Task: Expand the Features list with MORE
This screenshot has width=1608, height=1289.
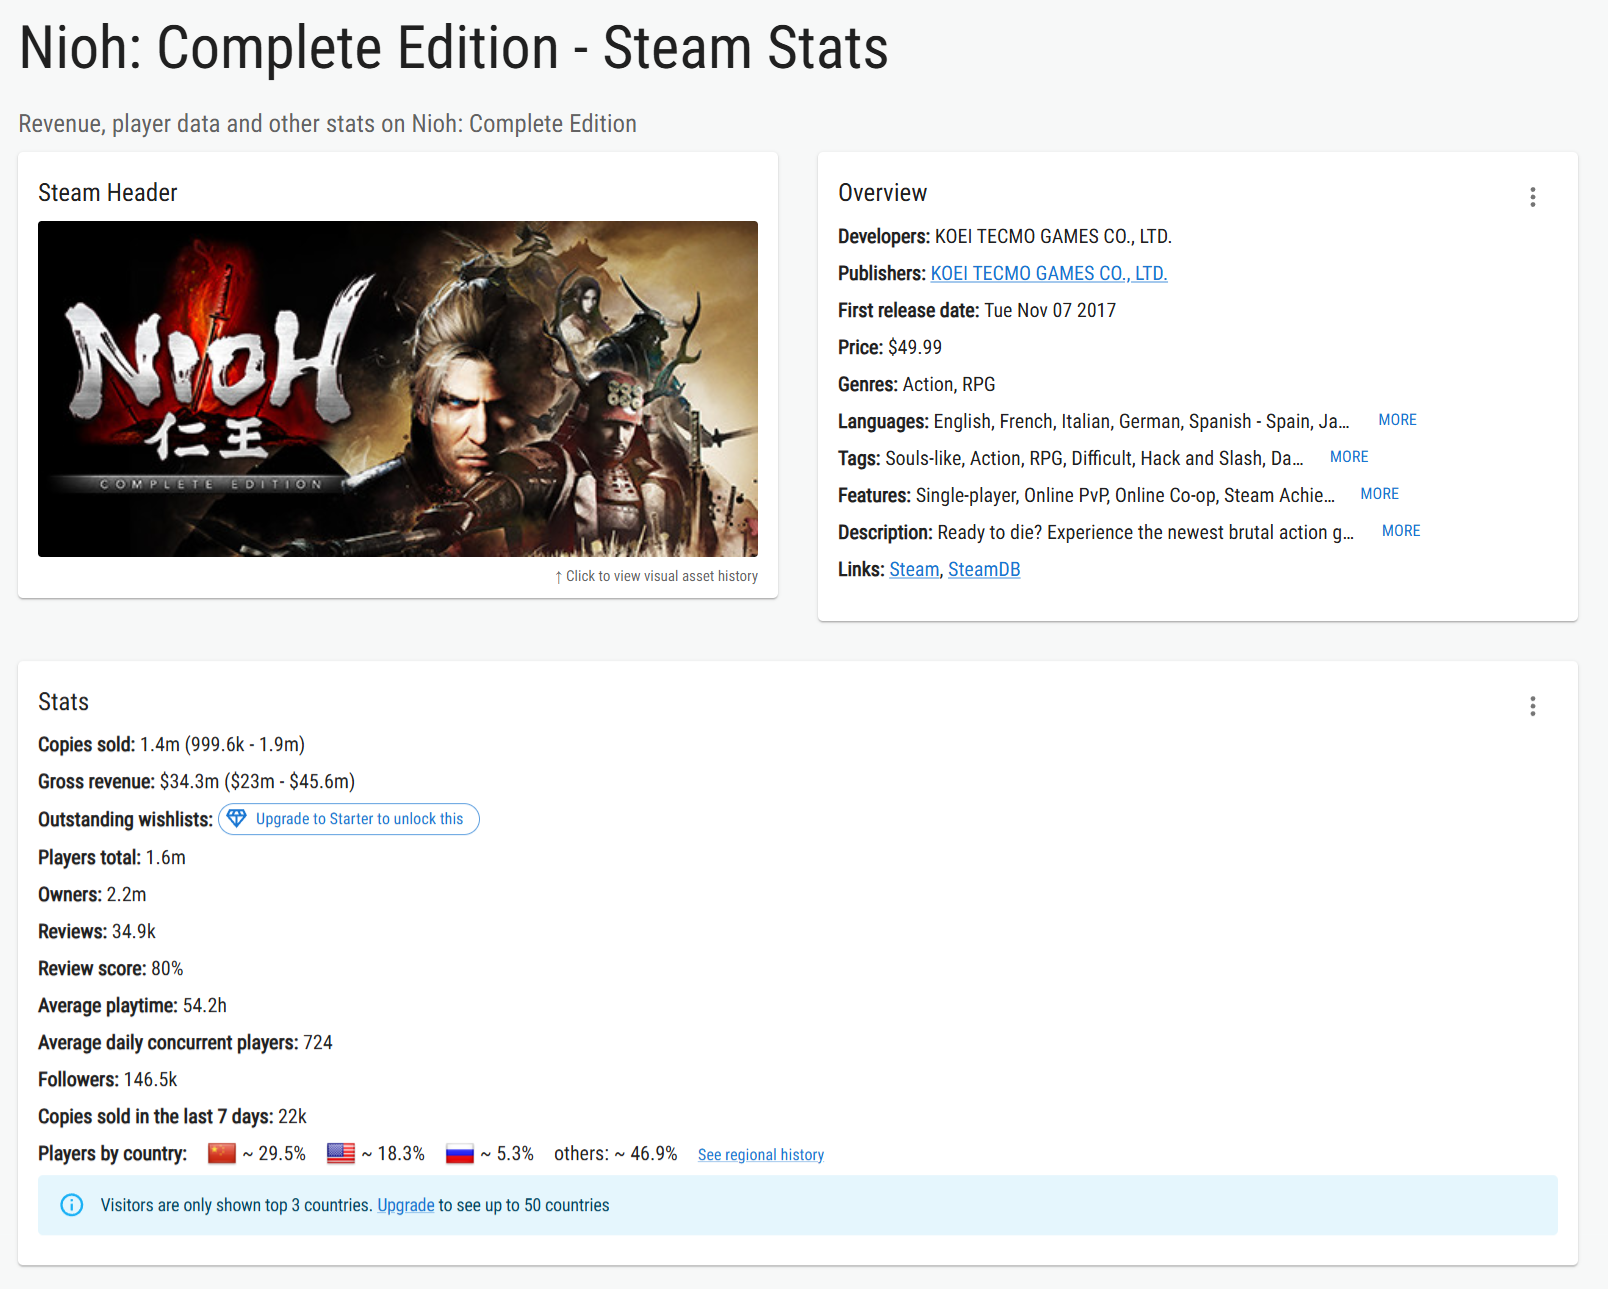Action: click(1379, 494)
